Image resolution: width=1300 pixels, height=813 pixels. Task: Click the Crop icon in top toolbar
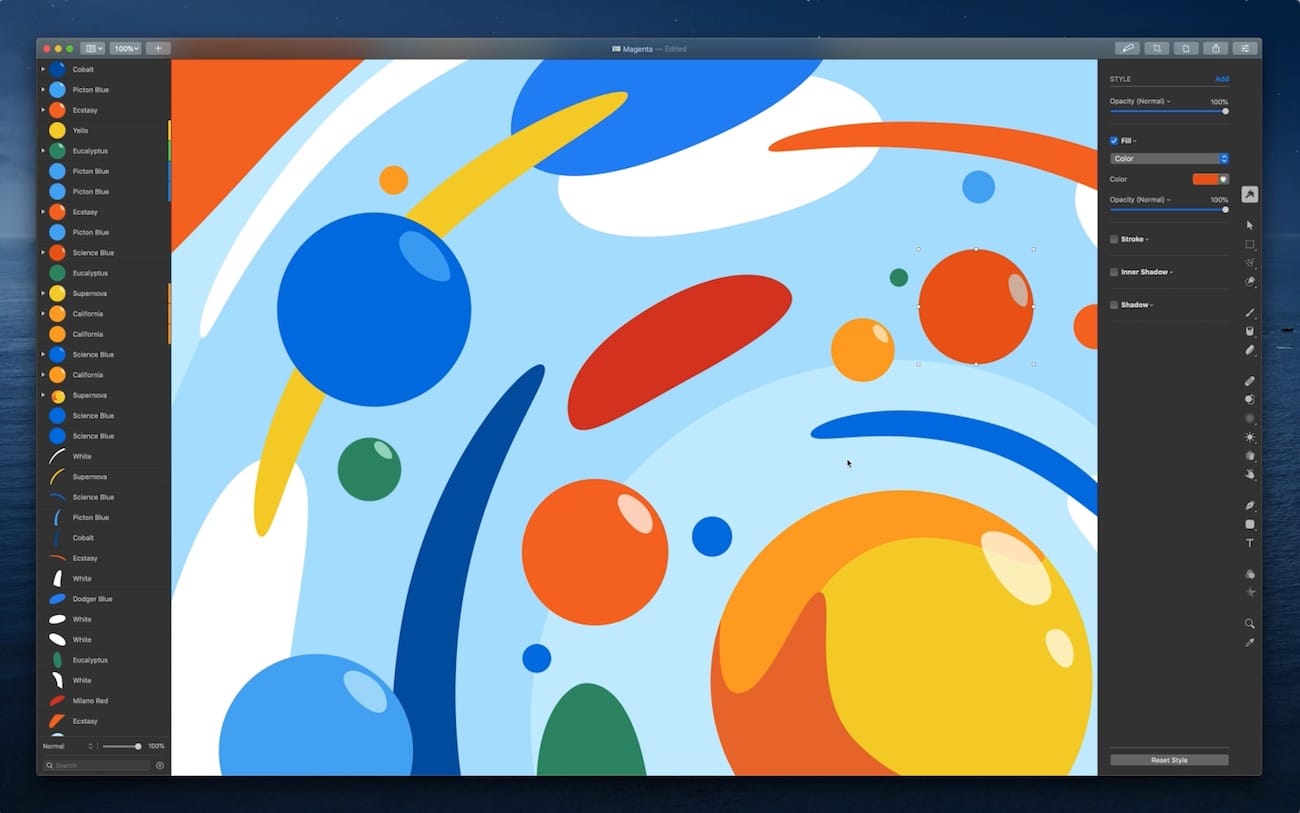(1157, 48)
